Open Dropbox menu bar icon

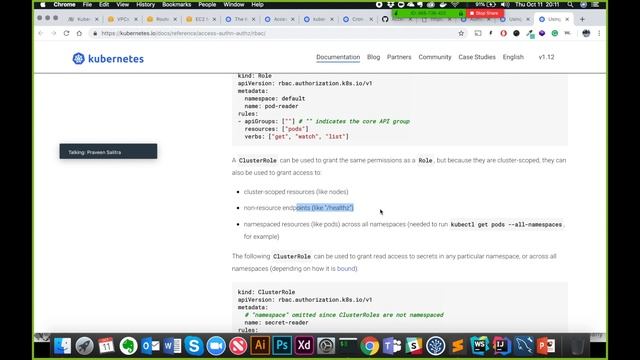(x=391, y=4)
